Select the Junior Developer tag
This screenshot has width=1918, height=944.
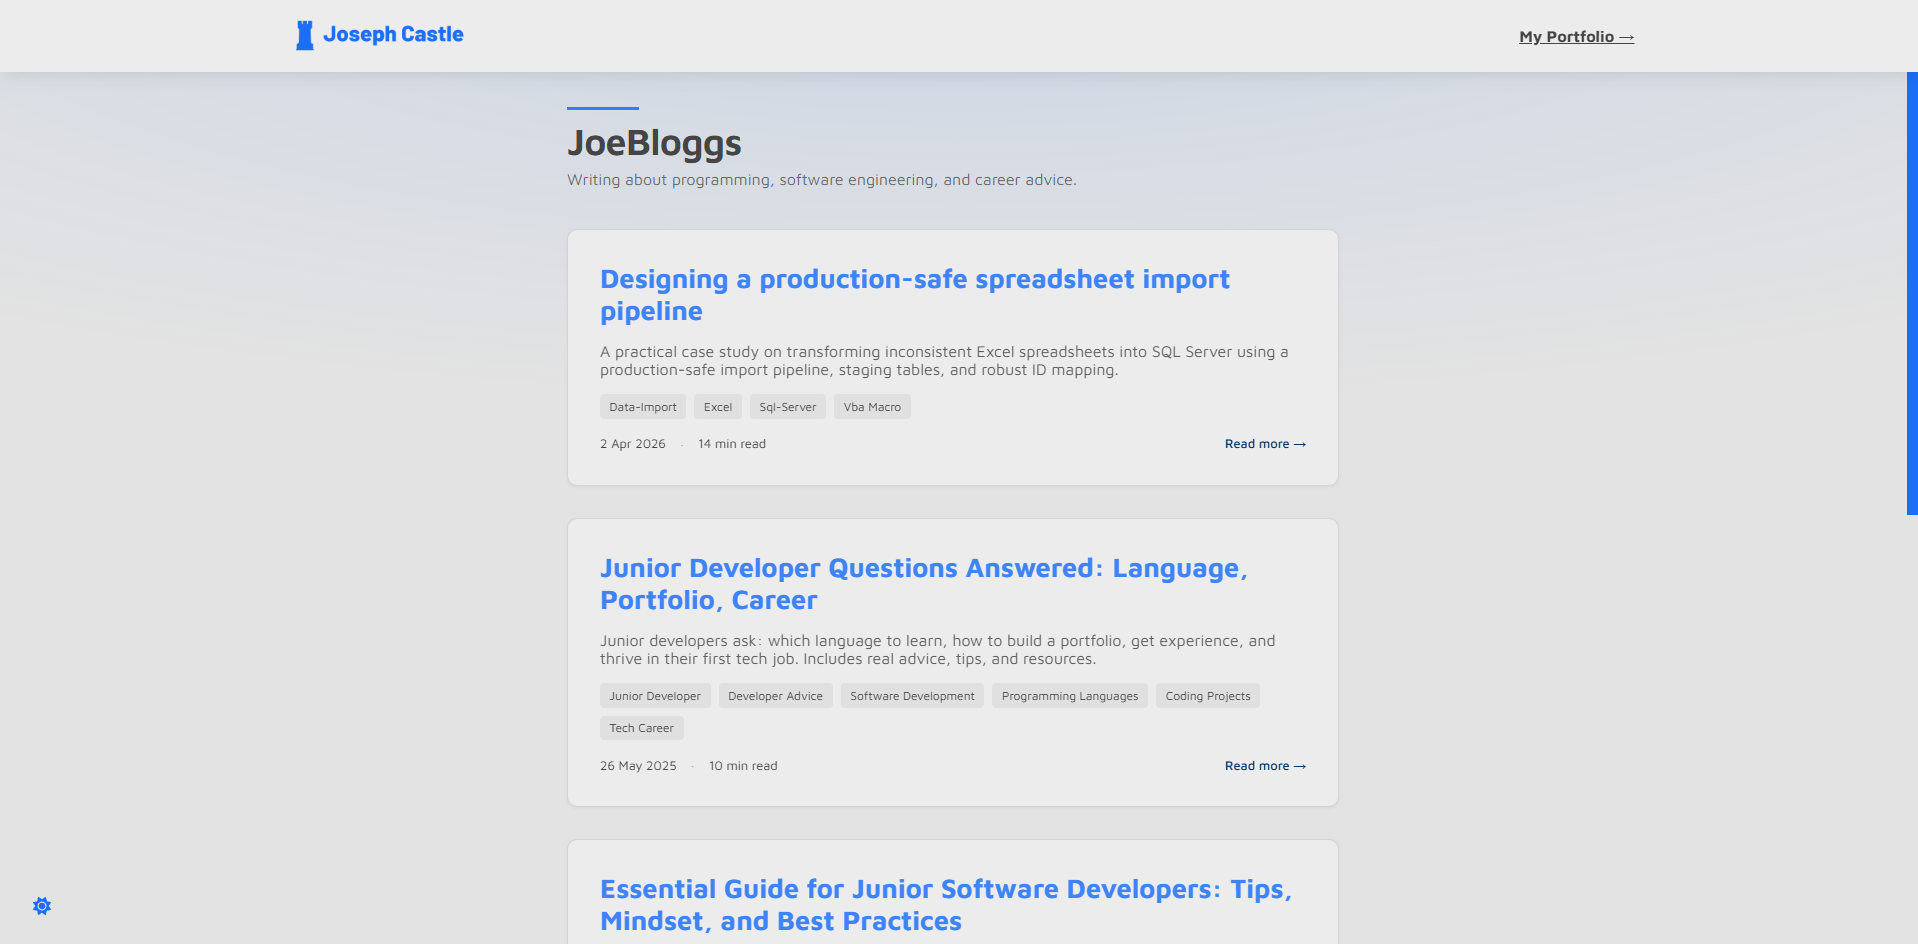[655, 696]
